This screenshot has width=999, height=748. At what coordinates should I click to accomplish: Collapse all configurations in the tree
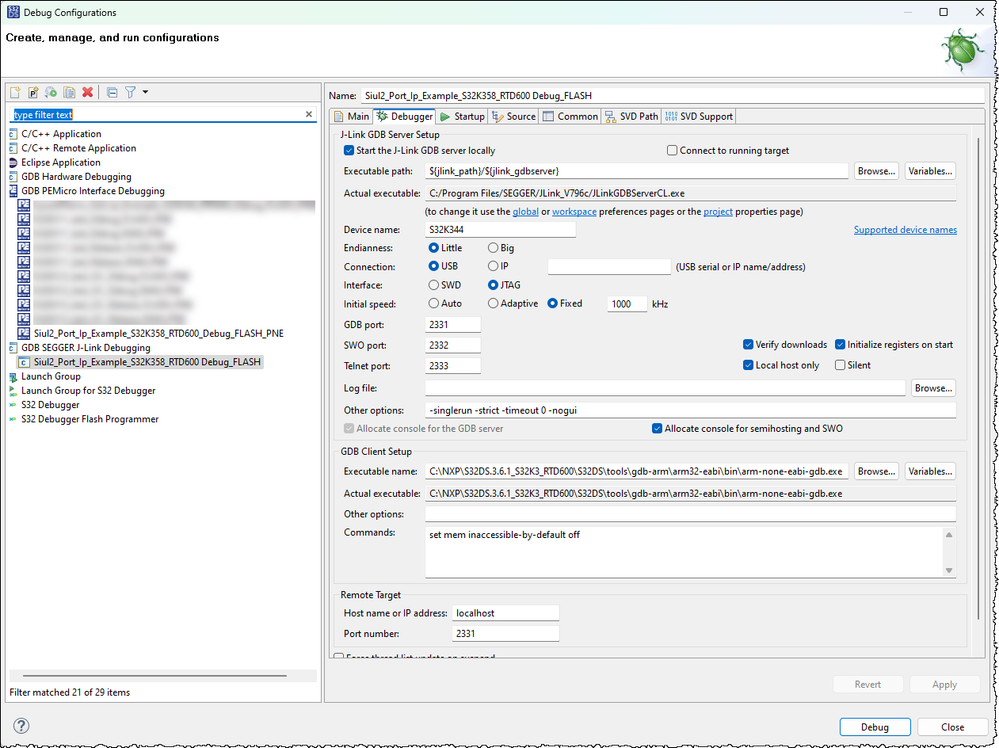tap(112, 92)
